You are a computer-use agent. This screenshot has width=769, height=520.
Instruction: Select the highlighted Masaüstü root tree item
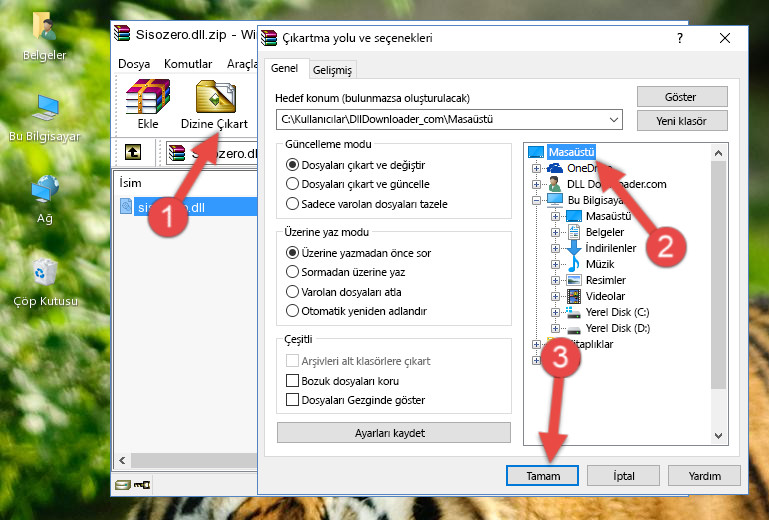[x=571, y=152]
